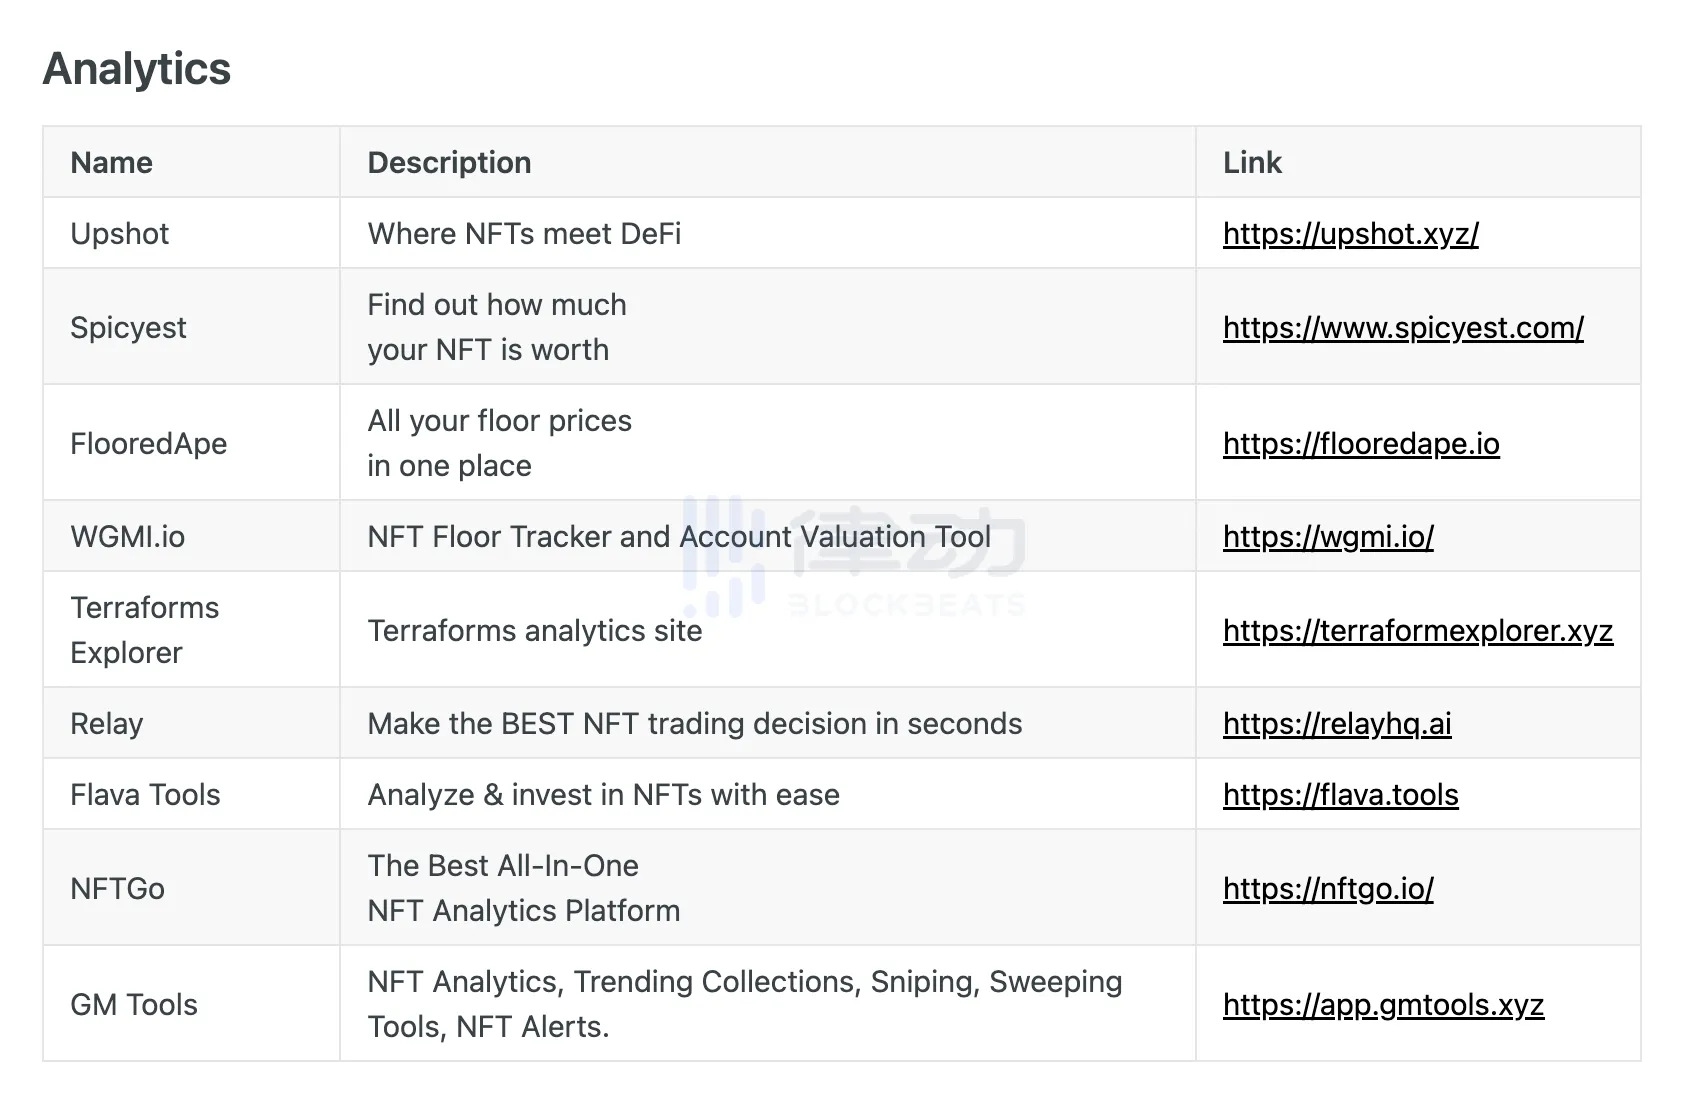Click the FlooredApe name cell
This screenshot has width=1708, height=1114.
(148, 444)
